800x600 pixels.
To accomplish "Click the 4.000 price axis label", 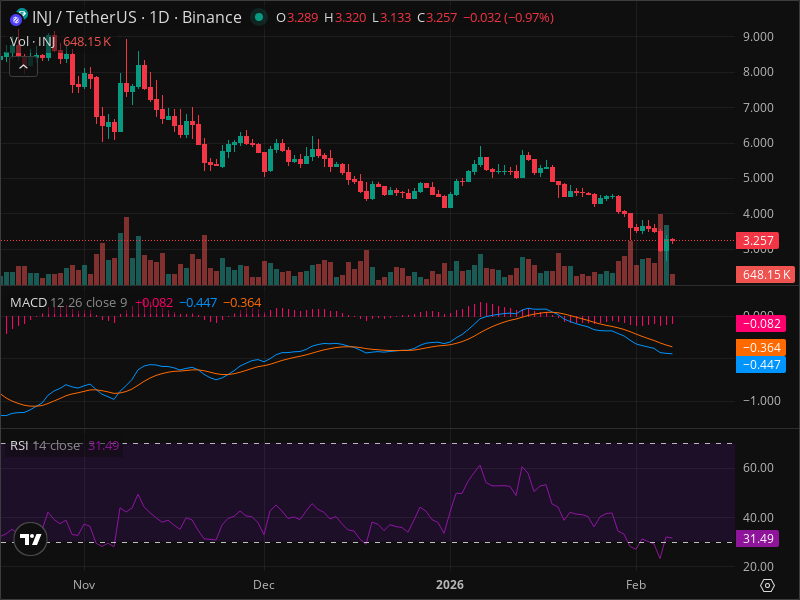I will click(758, 214).
